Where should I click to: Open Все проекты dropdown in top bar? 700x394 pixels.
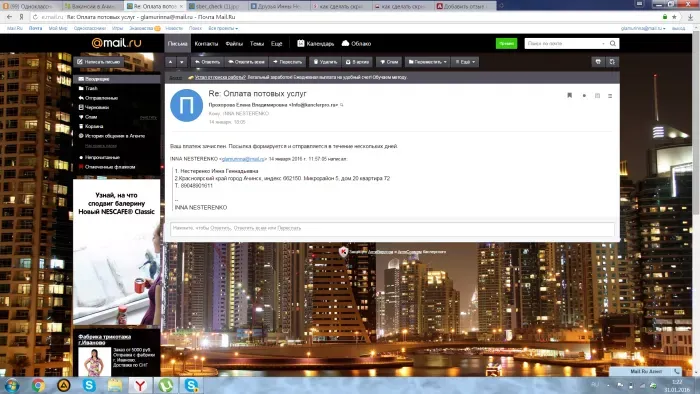click(x=223, y=28)
